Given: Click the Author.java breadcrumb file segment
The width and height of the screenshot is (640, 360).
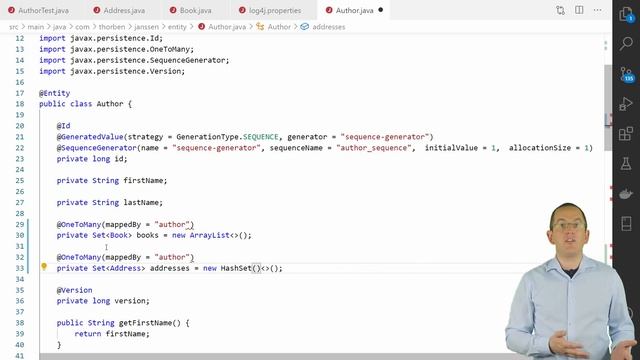Looking at the screenshot, I should point(222,27).
